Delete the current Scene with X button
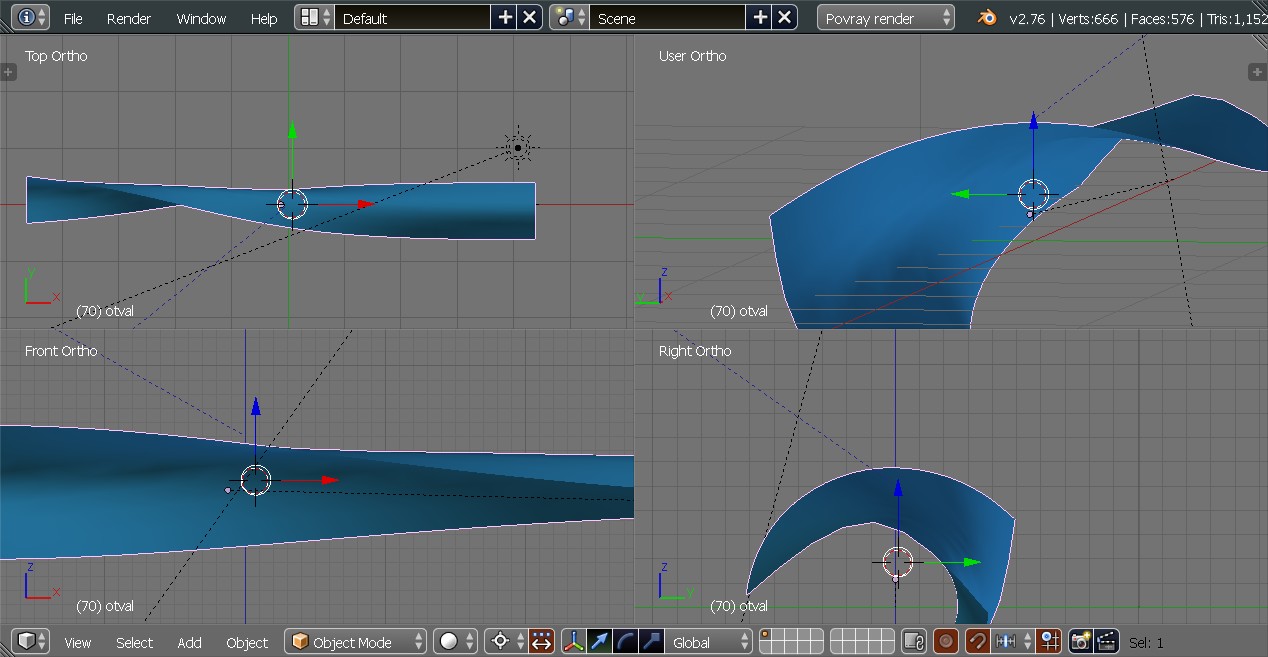Image resolution: width=1268 pixels, height=657 pixels. tap(785, 18)
